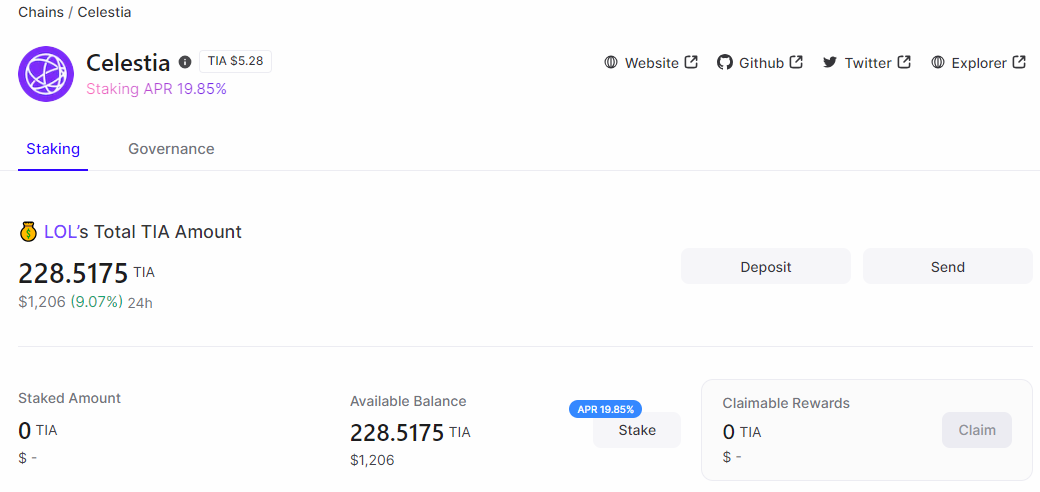The height and width of the screenshot is (492, 1040).
Task: Click the info icon beside Celestia
Action: [x=185, y=62]
